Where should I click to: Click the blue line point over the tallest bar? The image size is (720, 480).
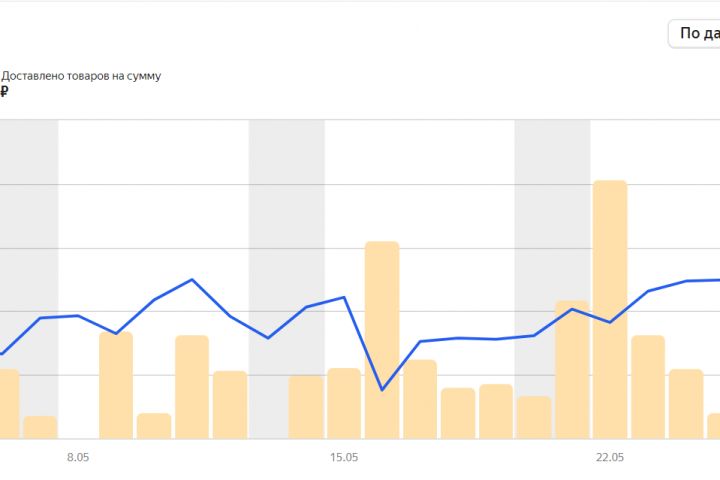click(610, 322)
